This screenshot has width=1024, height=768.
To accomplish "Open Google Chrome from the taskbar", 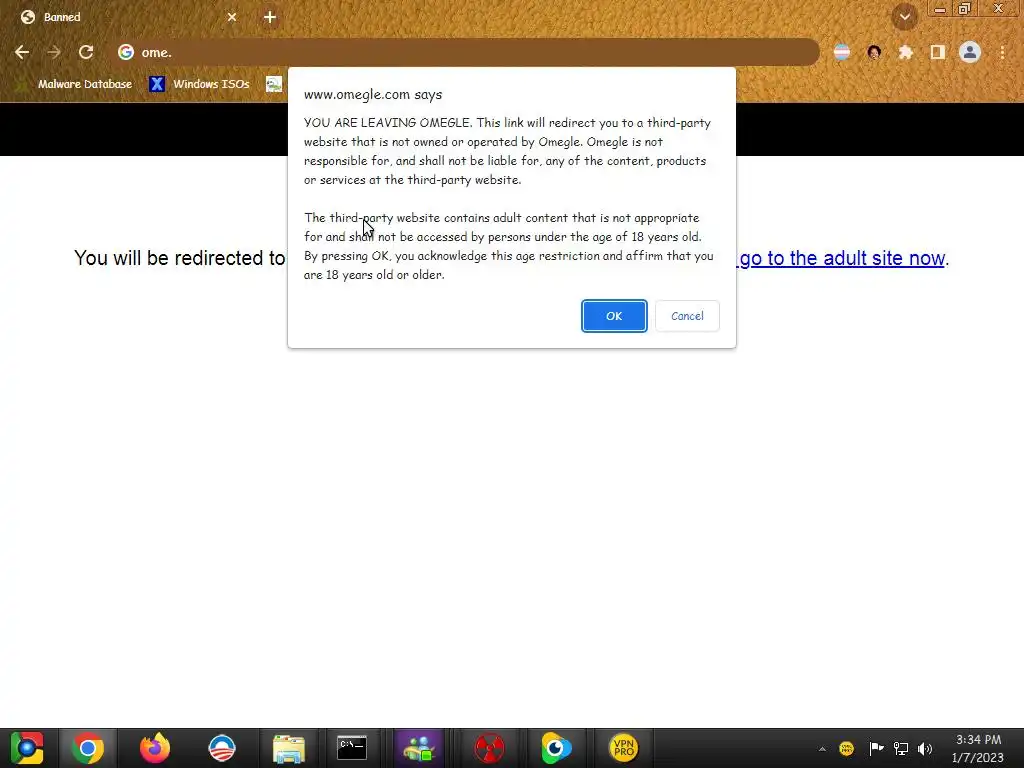I will (x=88, y=748).
